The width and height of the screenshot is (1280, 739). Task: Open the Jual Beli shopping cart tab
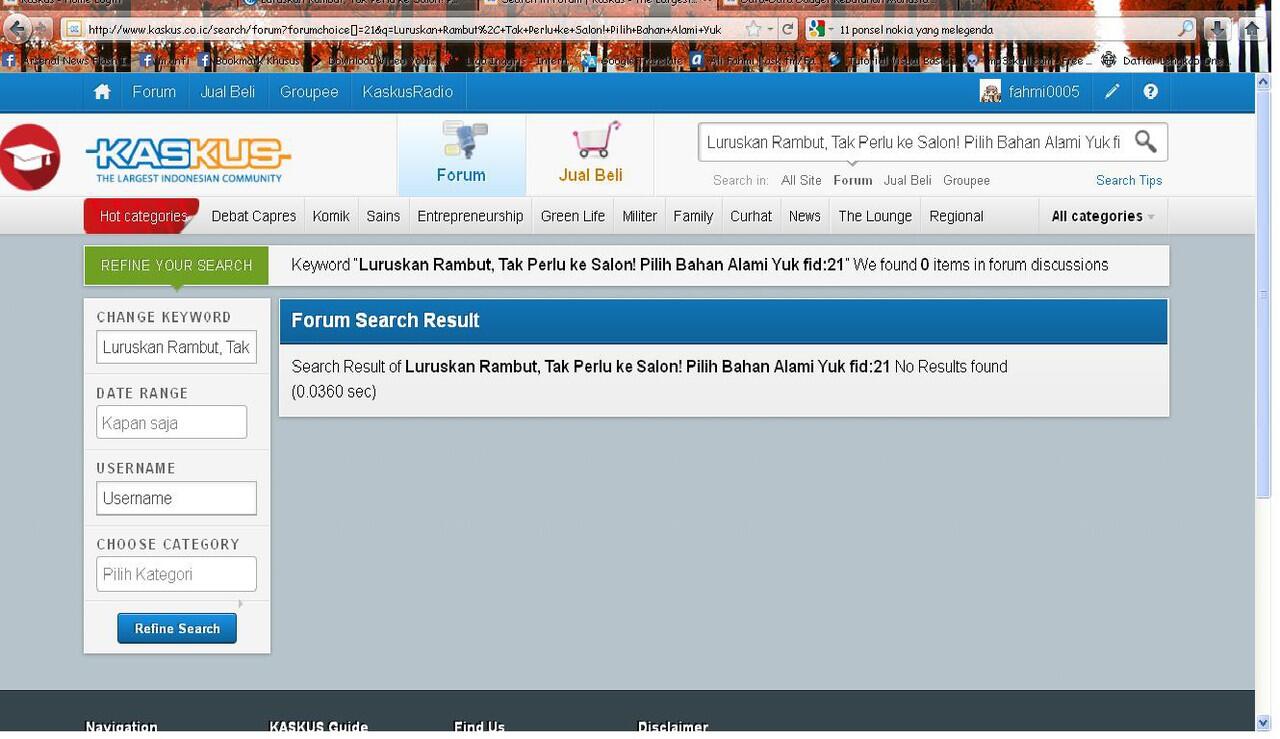coord(590,154)
